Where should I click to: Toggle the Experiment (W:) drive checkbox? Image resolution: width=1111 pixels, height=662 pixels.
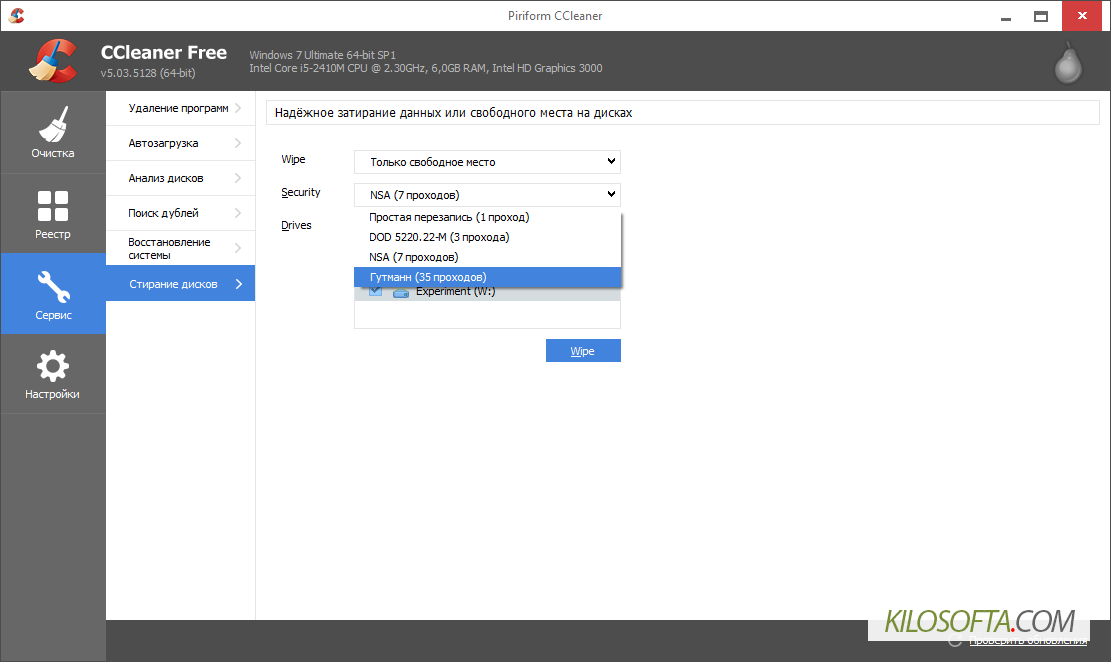point(376,291)
